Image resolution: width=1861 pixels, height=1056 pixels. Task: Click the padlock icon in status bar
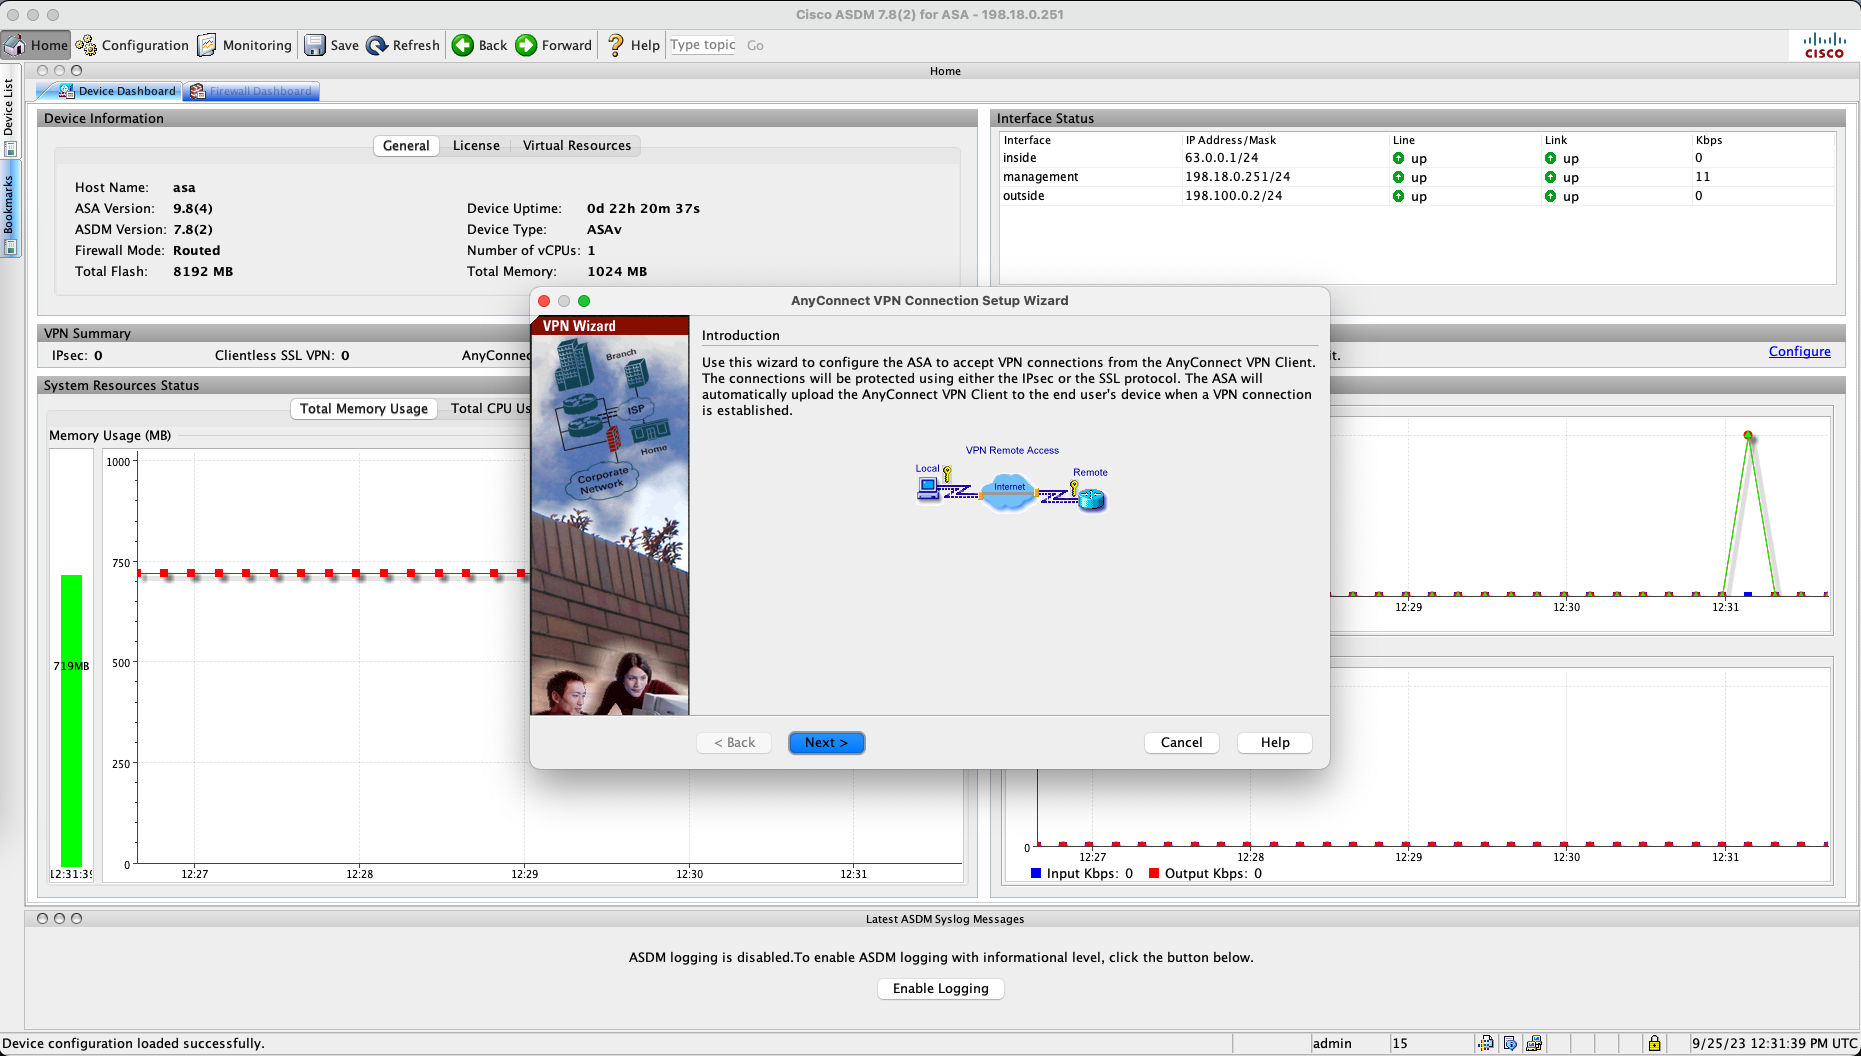1654,1043
